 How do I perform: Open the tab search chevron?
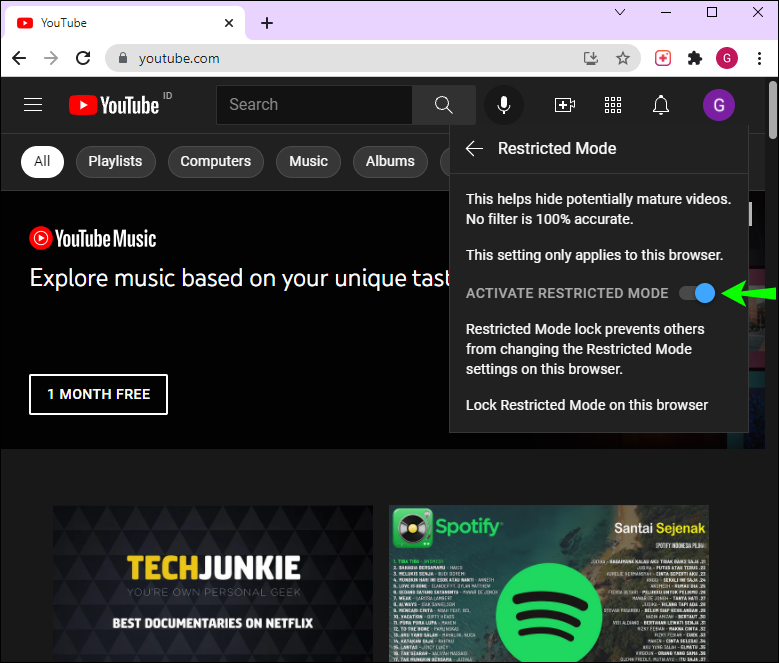(x=620, y=12)
